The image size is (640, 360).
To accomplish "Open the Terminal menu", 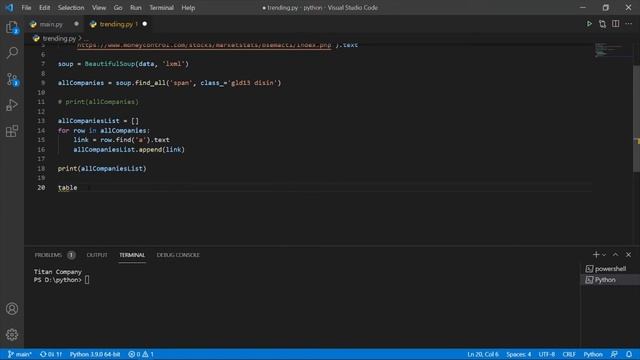I will (161, 7).
